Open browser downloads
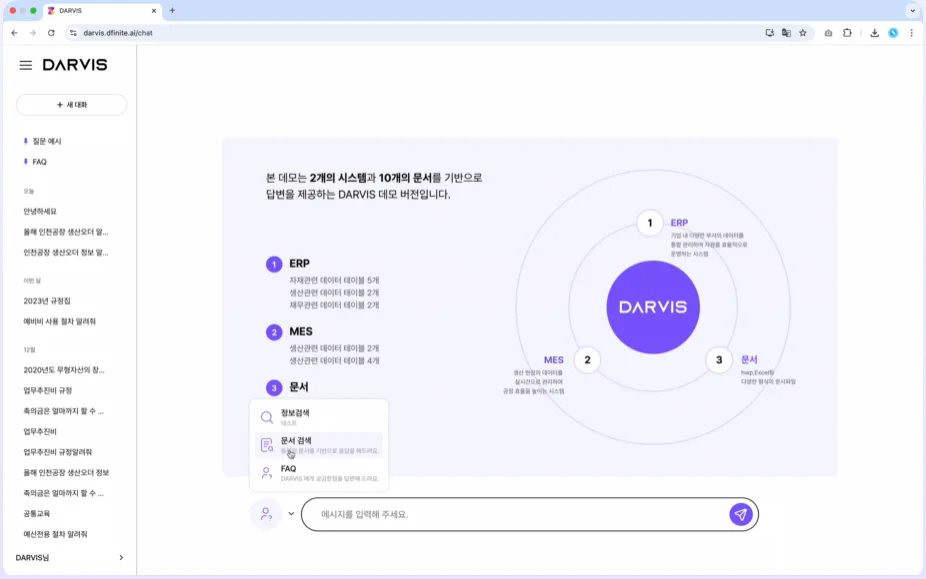Image resolution: width=926 pixels, height=579 pixels. click(x=874, y=33)
